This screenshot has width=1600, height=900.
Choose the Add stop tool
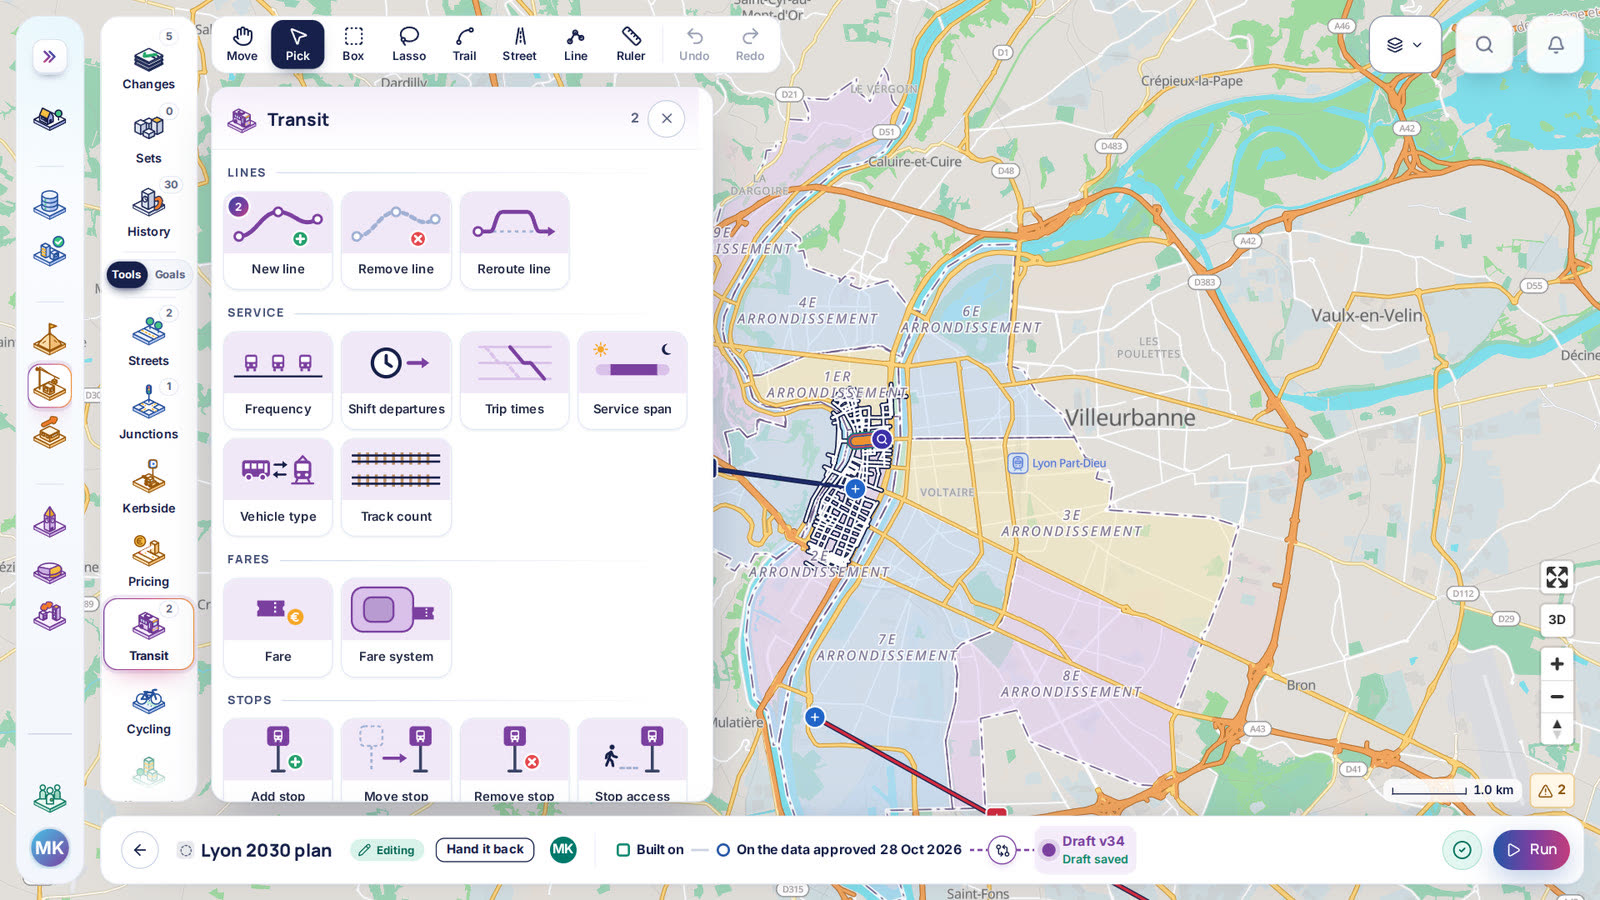(278, 760)
